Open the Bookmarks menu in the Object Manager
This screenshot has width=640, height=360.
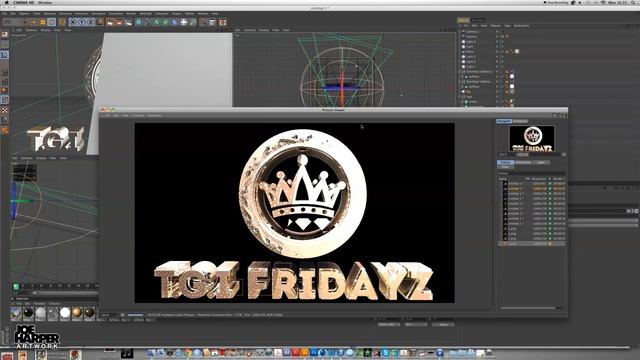[x=522, y=26]
